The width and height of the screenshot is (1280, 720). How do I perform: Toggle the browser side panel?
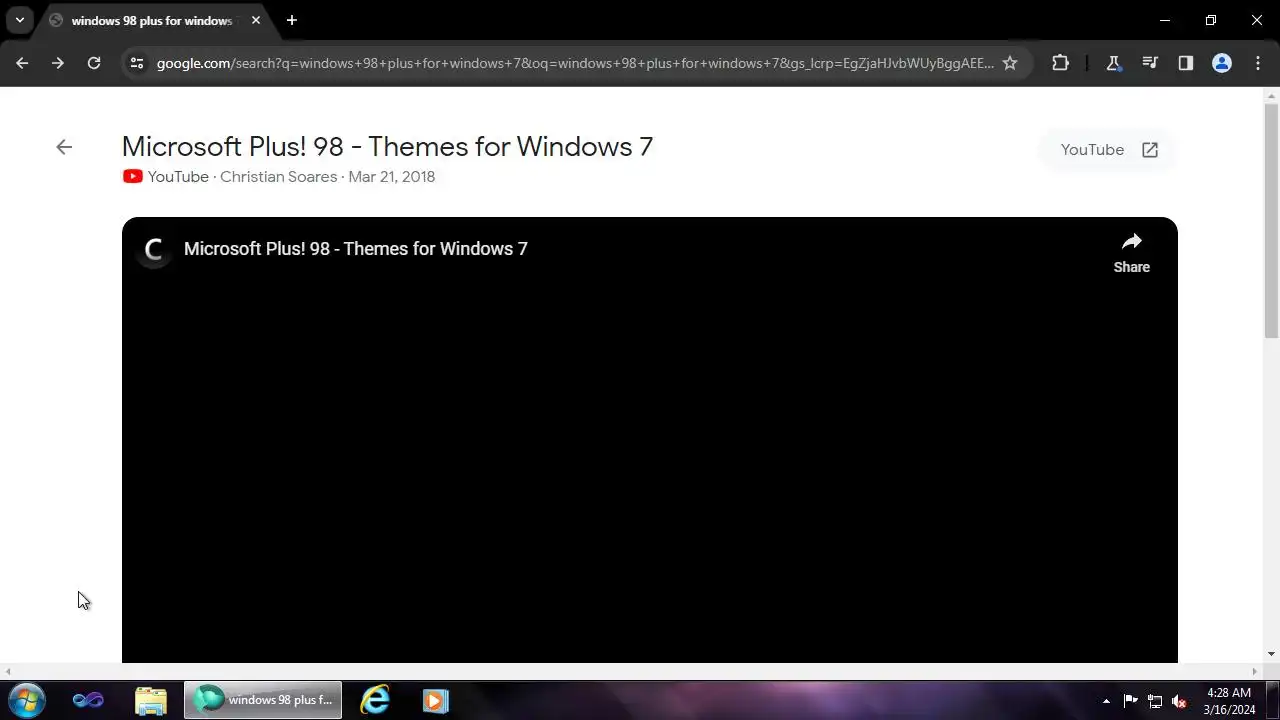pyautogui.click(x=1186, y=63)
